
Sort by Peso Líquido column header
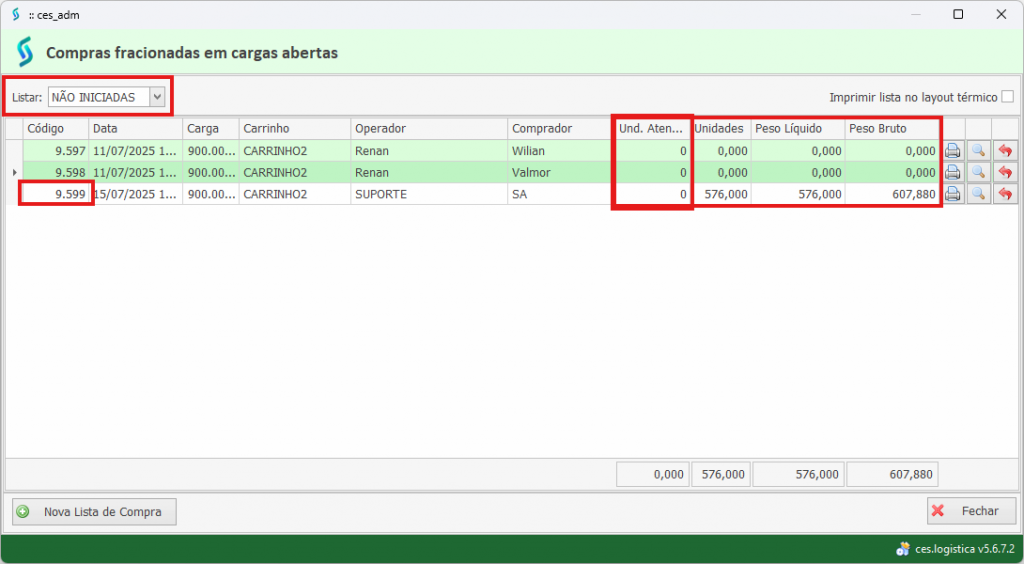click(798, 129)
